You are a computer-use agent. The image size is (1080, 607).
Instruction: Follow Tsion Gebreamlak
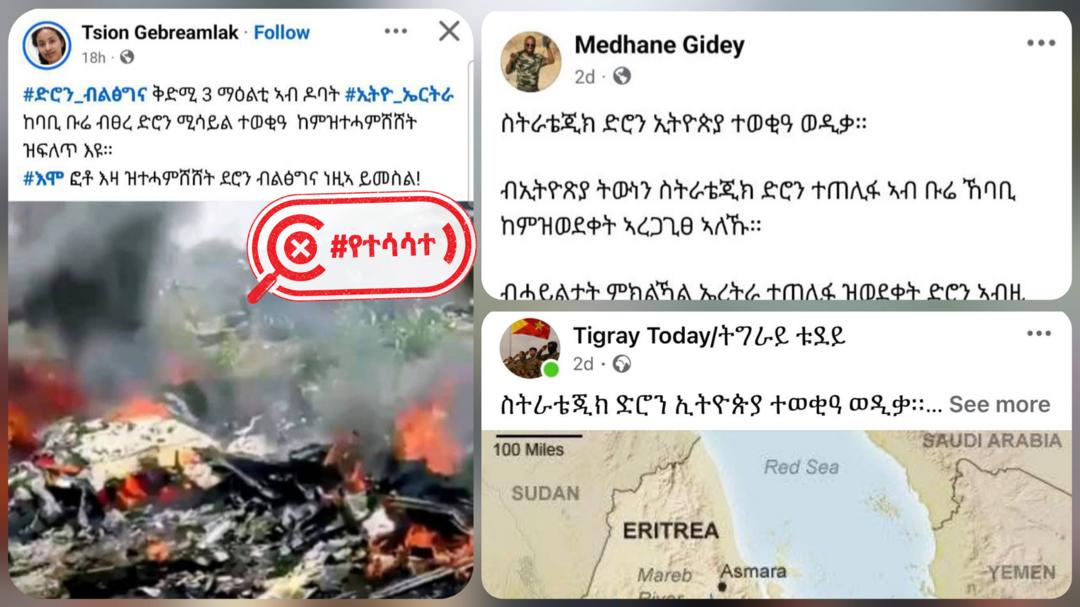pos(282,32)
